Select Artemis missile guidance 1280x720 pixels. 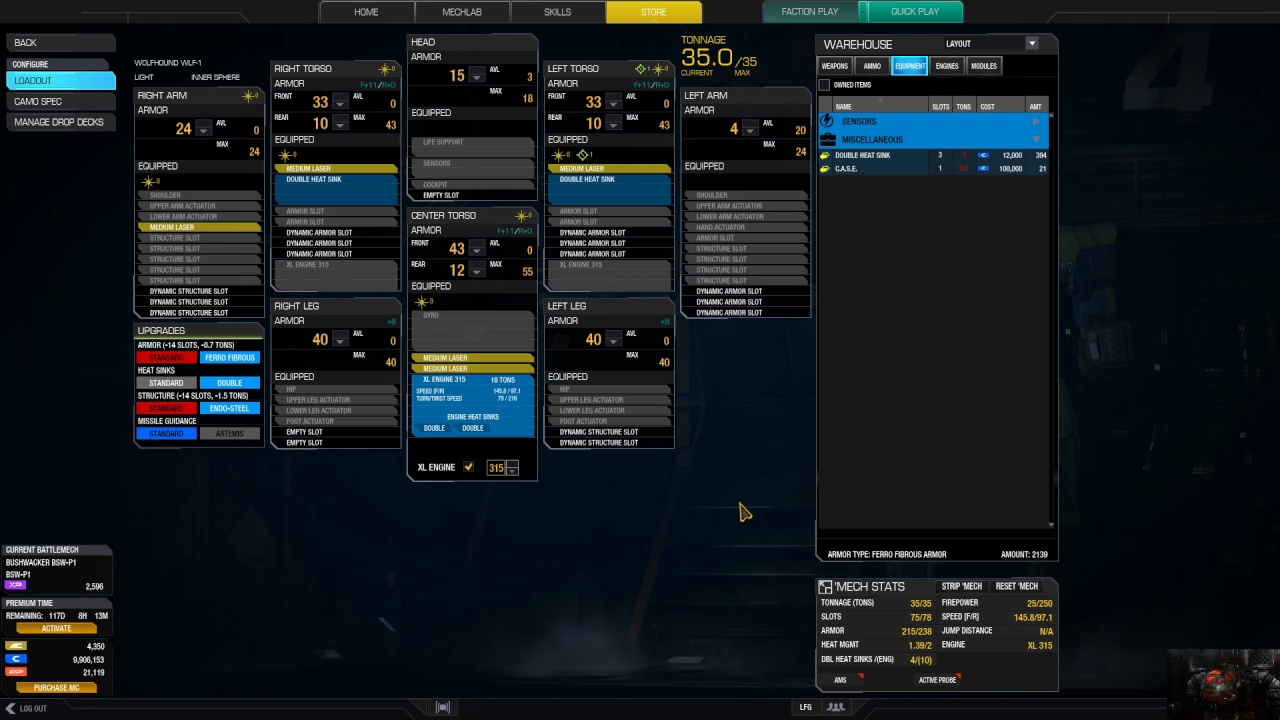[229, 434]
